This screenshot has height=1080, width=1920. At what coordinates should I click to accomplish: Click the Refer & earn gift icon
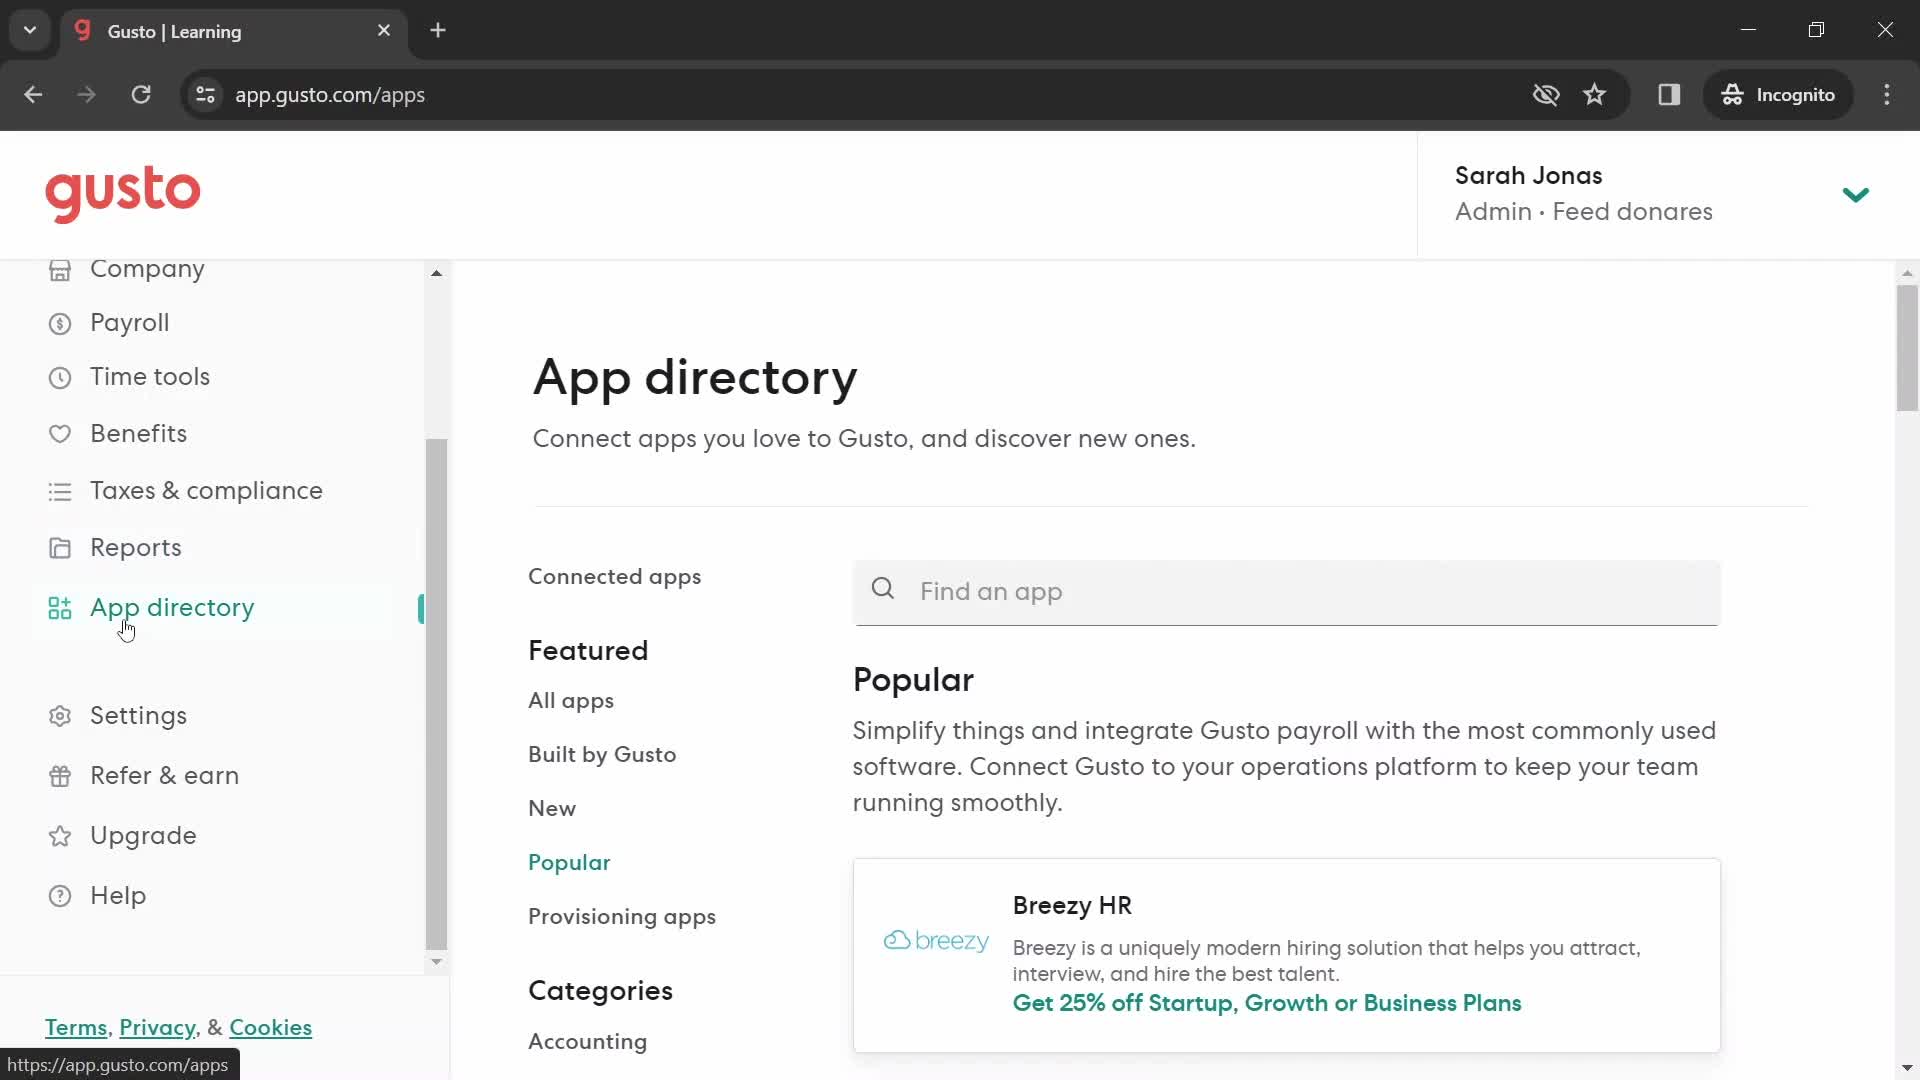[x=60, y=776]
